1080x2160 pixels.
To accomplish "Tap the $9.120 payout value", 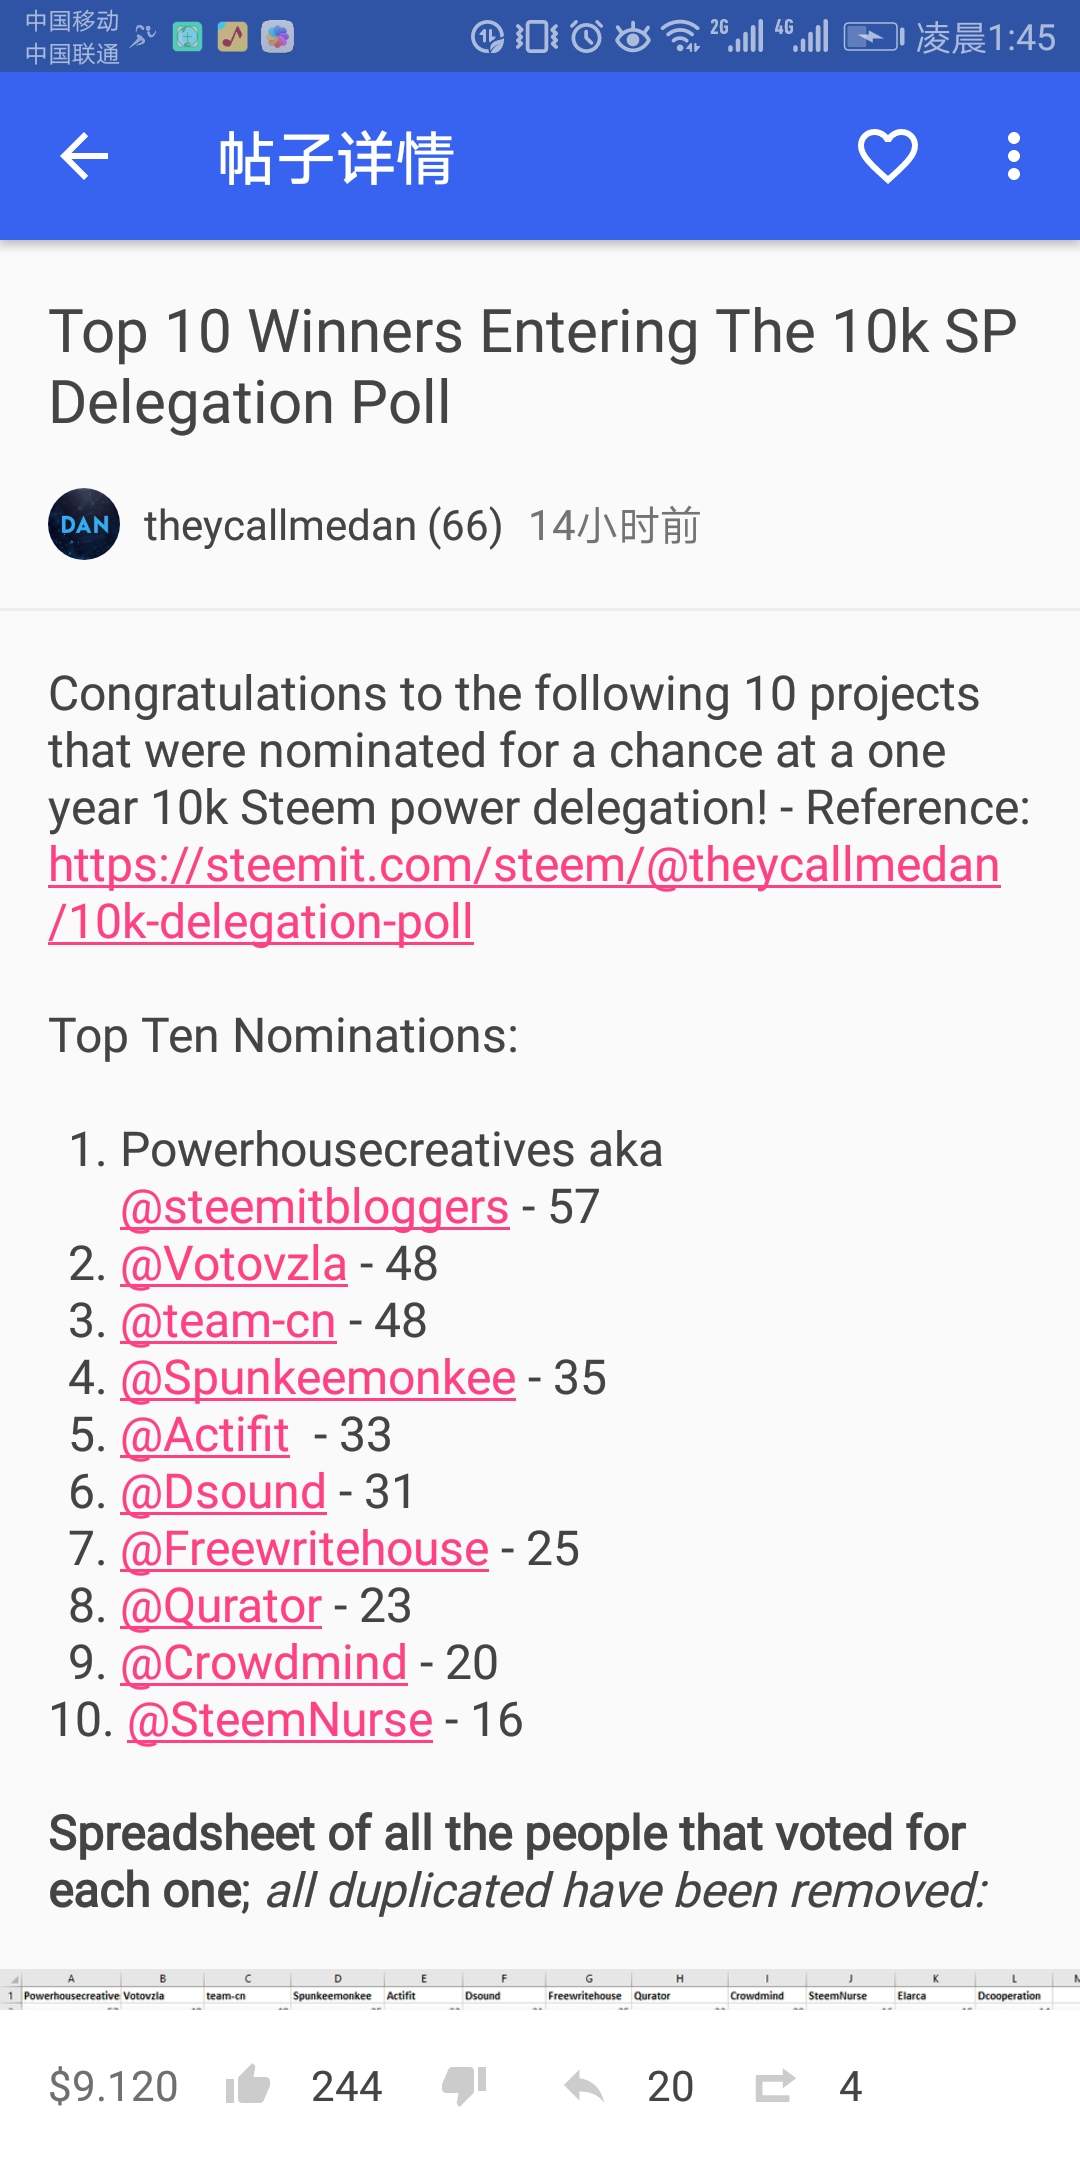I will click(113, 2086).
